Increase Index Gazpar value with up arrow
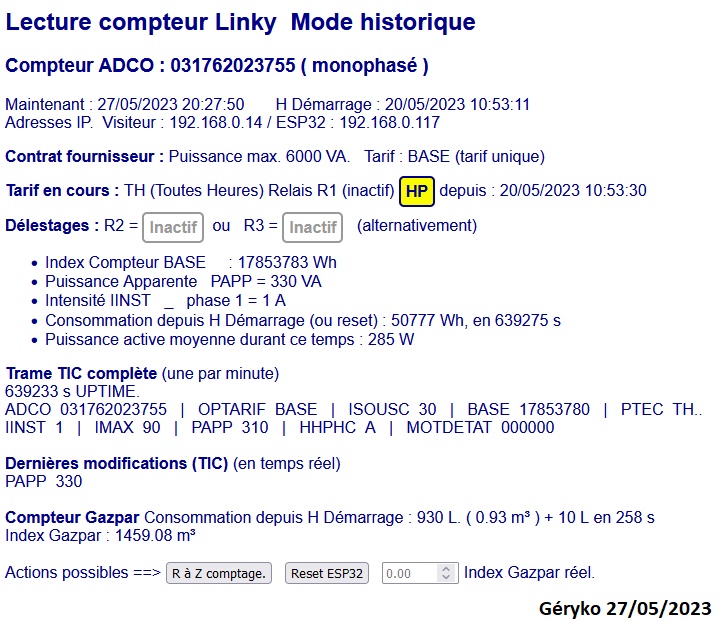Image resolution: width=724 pixels, height=621 pixels. pos(446,569)
